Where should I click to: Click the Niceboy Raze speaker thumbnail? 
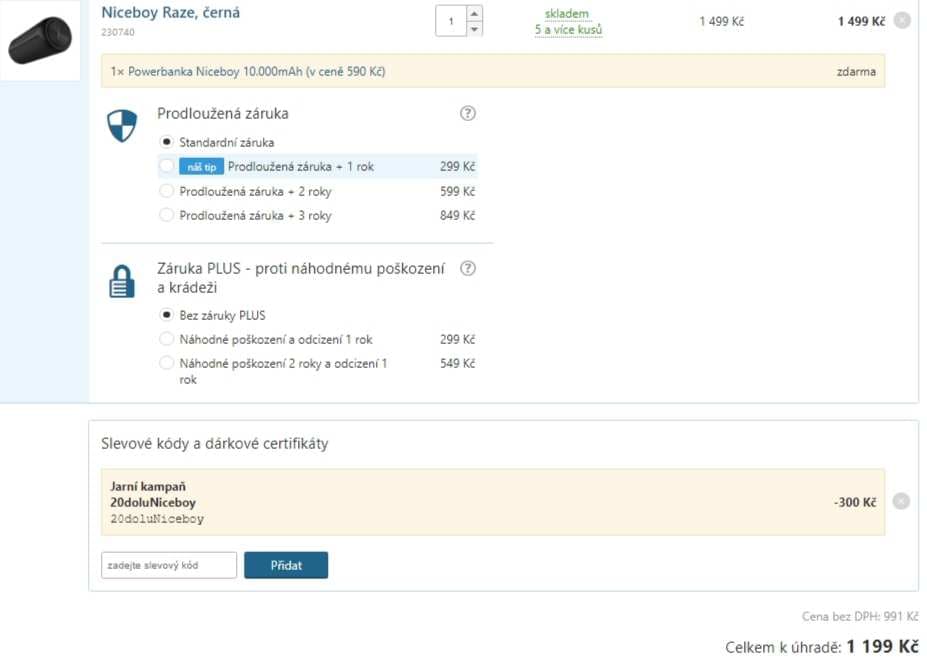point(40,41)
